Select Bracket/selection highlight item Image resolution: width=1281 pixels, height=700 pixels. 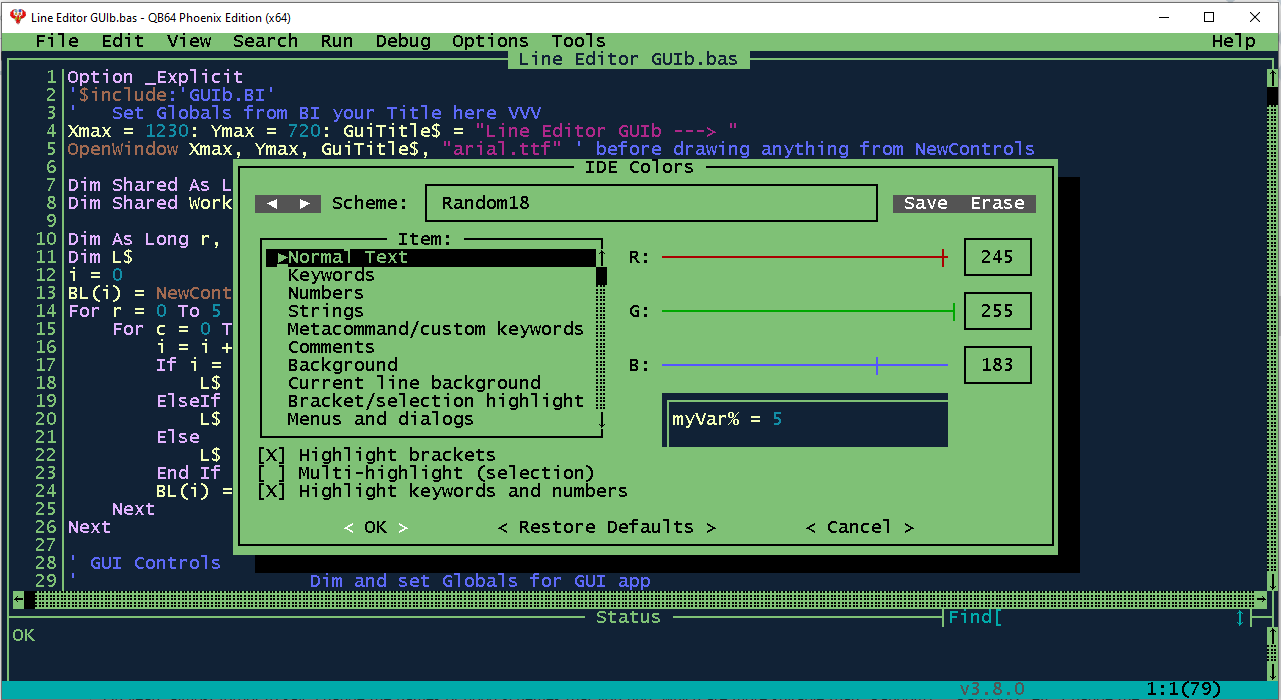coord(436,401)
